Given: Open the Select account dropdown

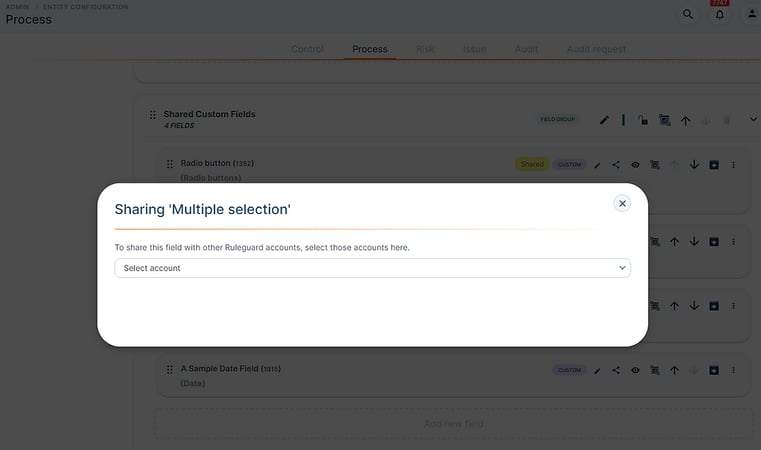Looking at the screenshot, I should 372,268.
